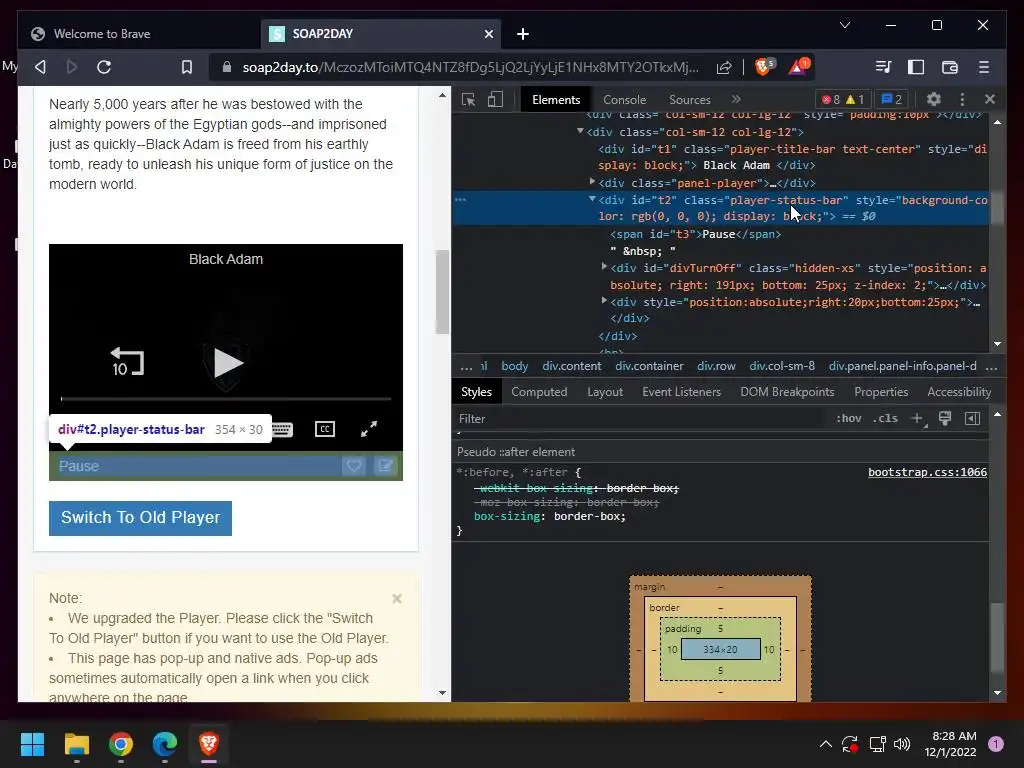This screenshot has height=768, width=1024.
Task: Click div.row in breadcrumb trail
Action: coord(716,366)
